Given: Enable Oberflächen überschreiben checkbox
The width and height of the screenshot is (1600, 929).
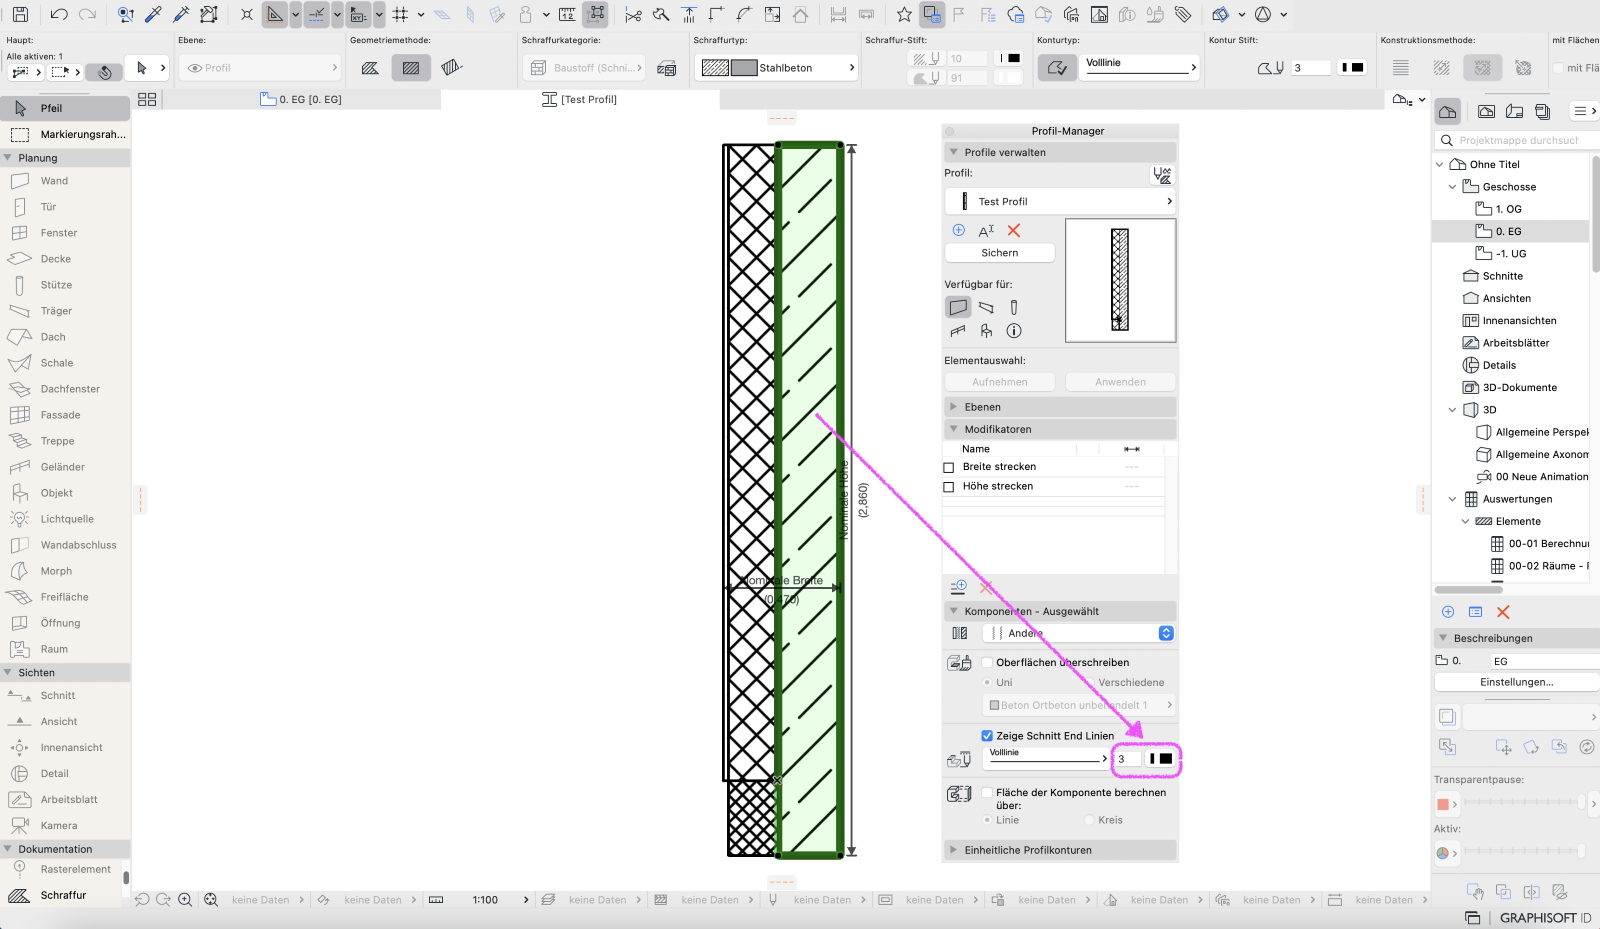Looking at the screenshot, I should [987, 663].
